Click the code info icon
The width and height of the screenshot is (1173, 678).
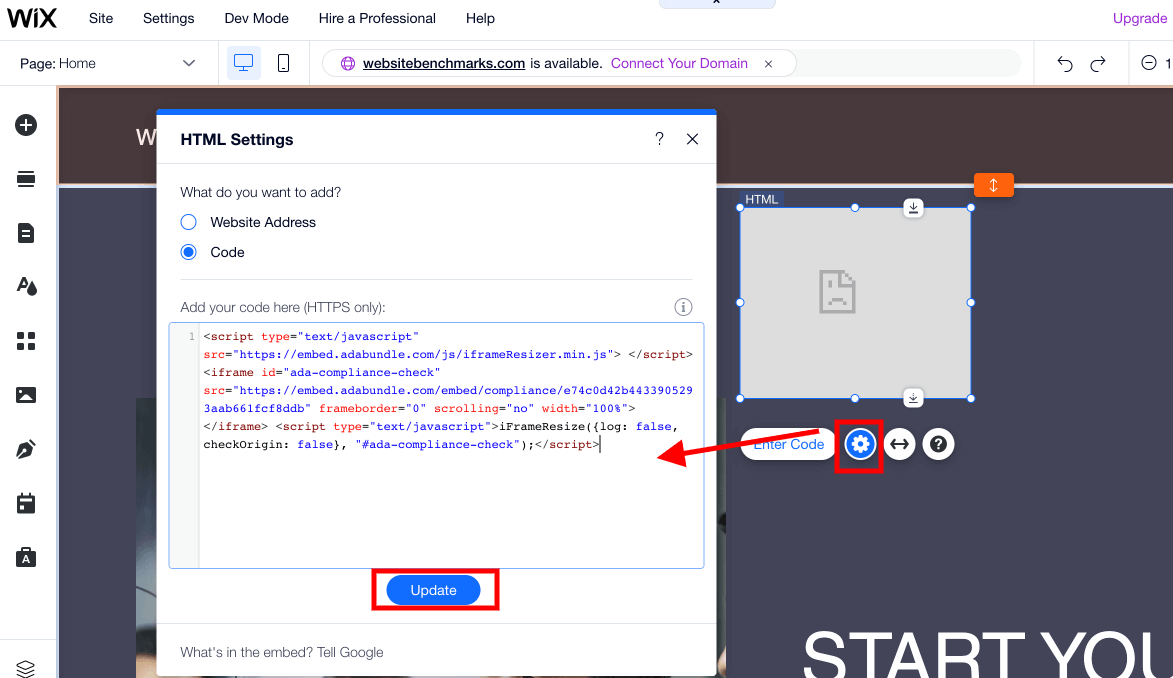tap(683, 307)
